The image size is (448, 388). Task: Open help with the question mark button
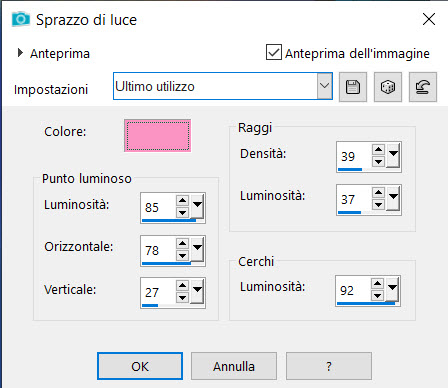click(329, 366)
